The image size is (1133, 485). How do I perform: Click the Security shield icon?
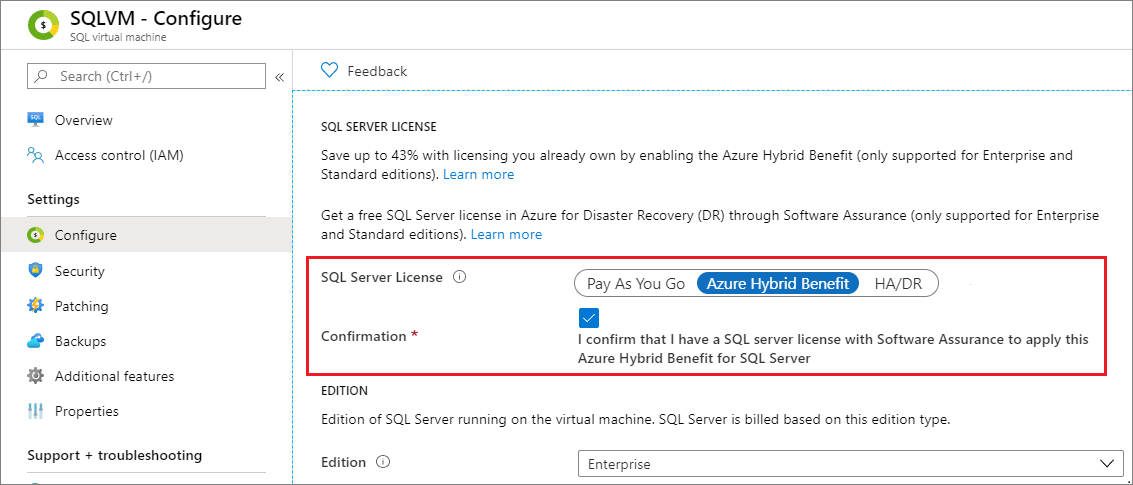tap(36, 271)
